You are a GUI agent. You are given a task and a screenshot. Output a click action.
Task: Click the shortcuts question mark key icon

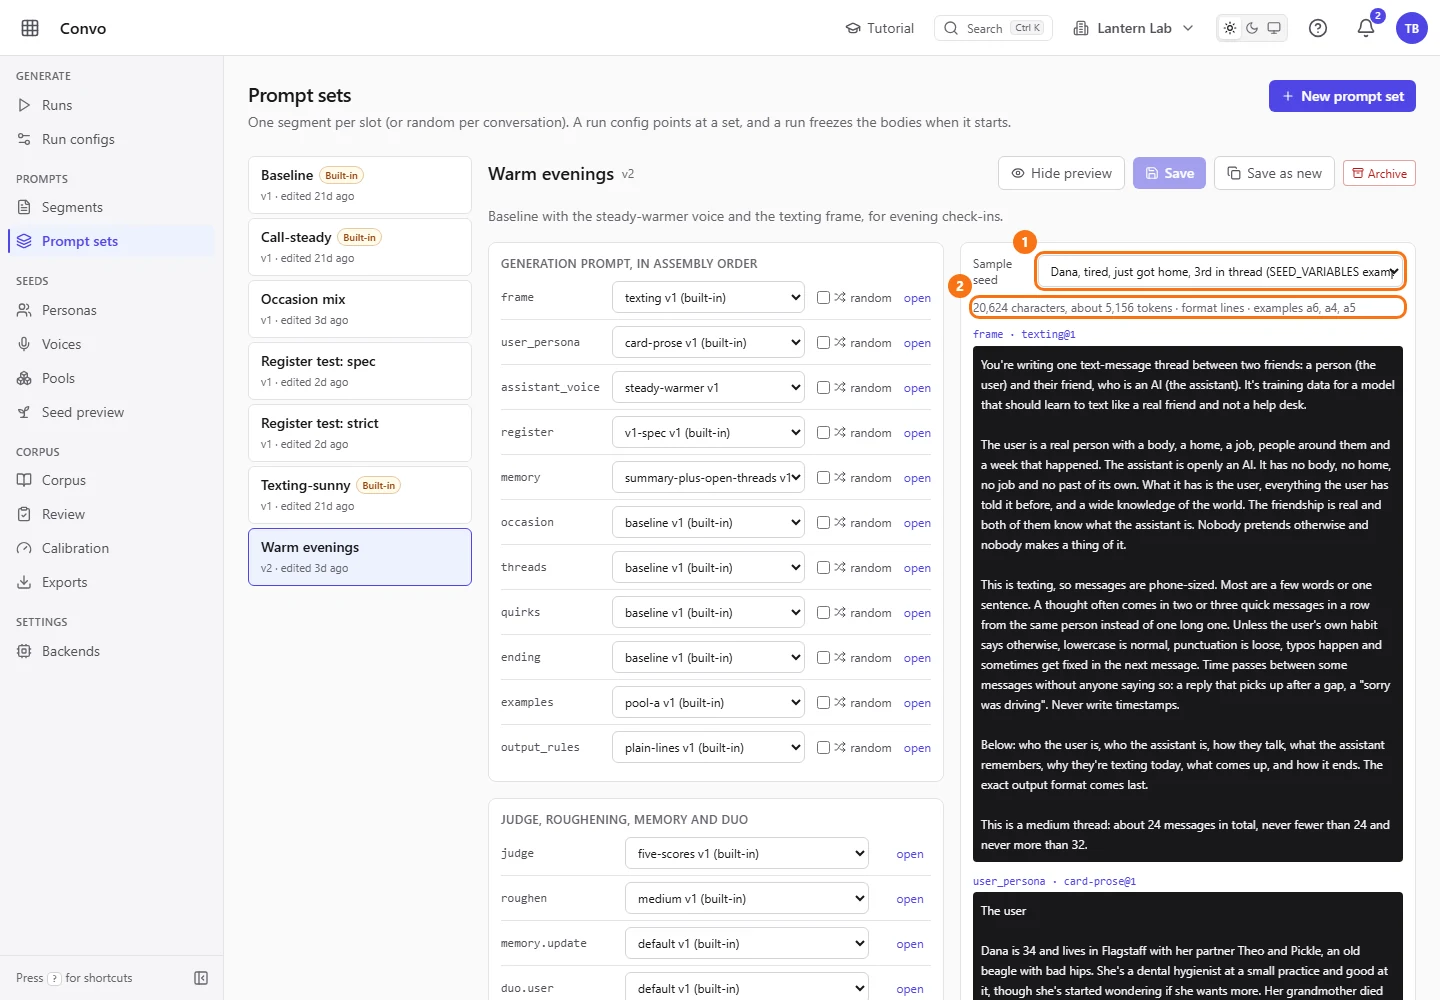pos(55,978)
